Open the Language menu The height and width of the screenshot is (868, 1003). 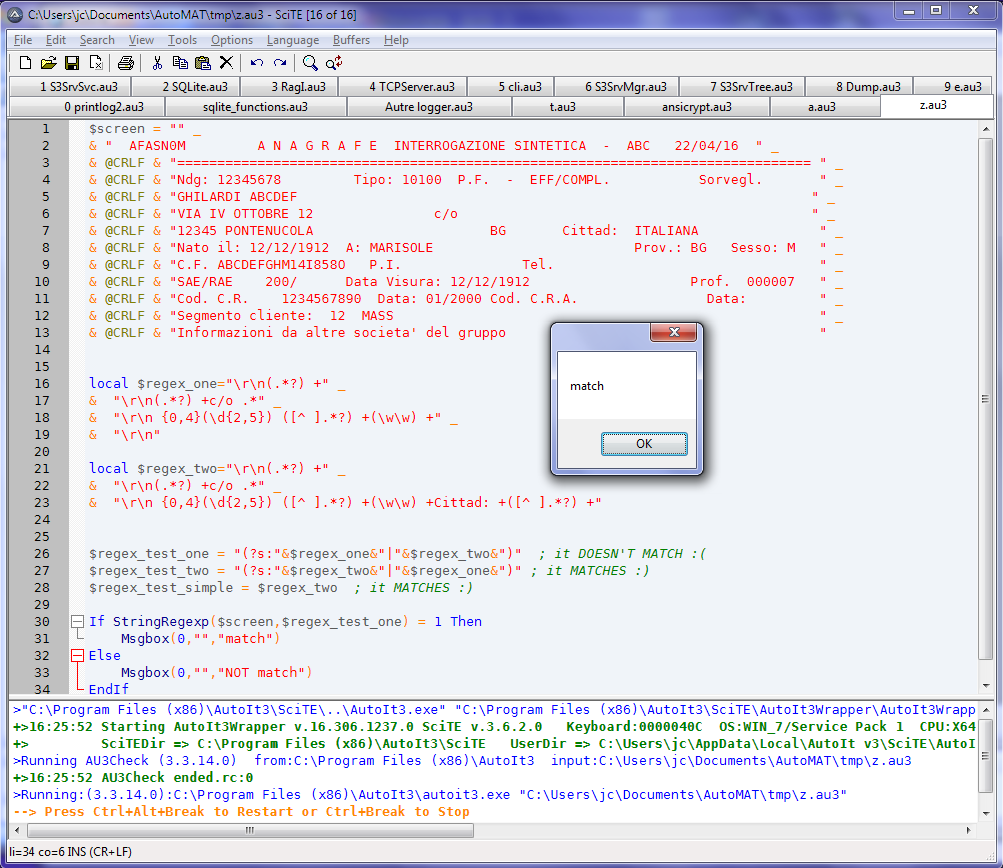(x=293, y=40)
